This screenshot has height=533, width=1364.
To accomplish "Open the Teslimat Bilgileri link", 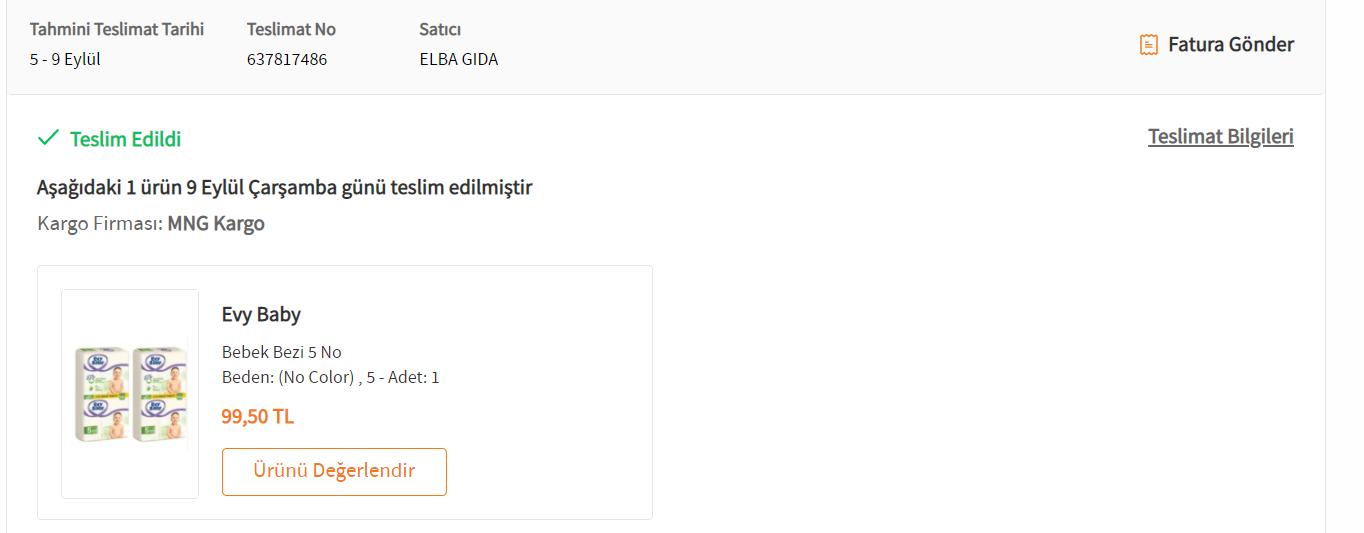I will pyautogui.click(x=1220, y=136).
